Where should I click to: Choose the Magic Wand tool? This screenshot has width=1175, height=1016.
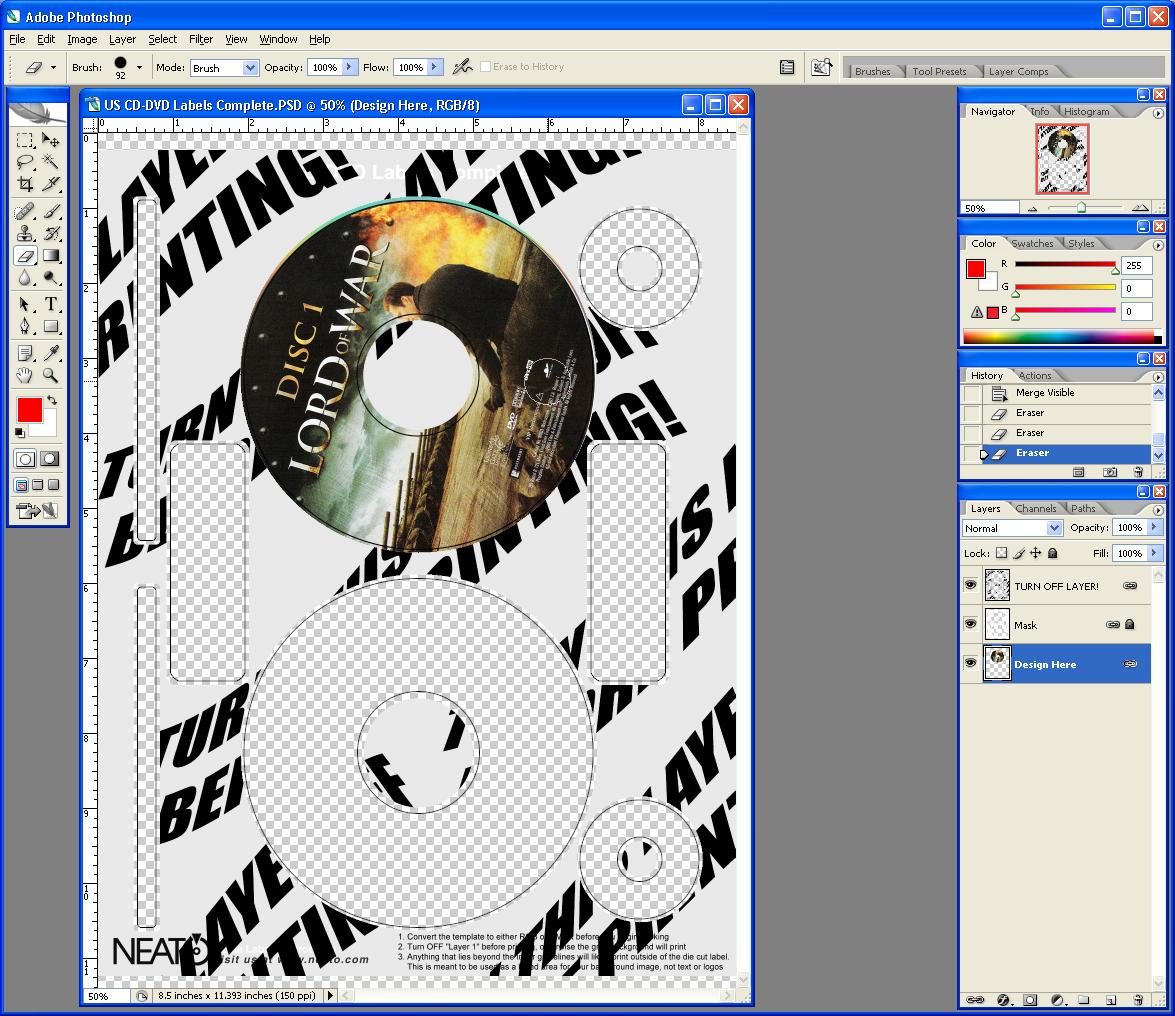[51, 162]
